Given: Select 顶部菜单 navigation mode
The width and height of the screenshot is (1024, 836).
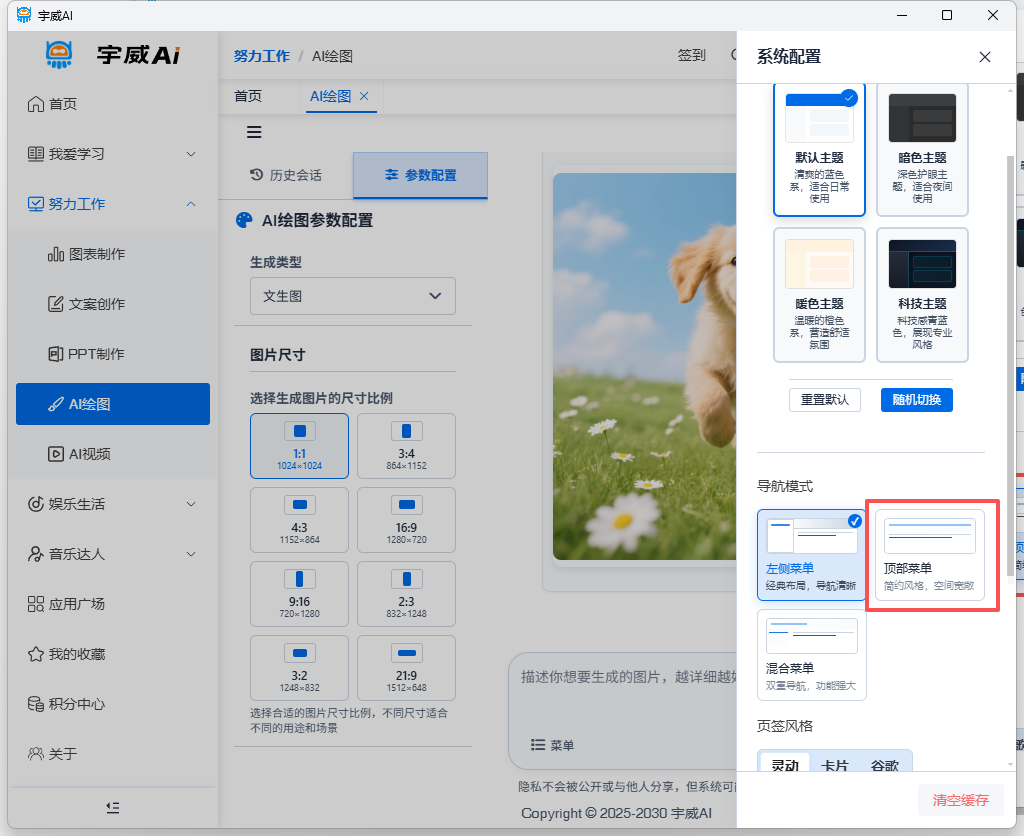Looking at the screenshot, I should (x=929, y=555).
